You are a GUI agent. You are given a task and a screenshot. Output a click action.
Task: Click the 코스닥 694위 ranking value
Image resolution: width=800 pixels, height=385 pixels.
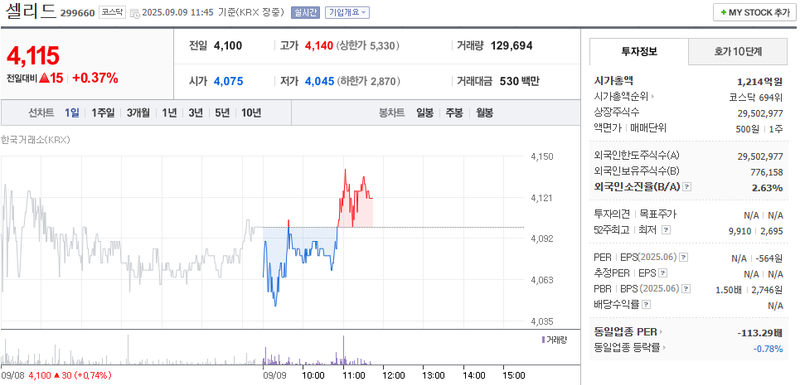point(757,97)
